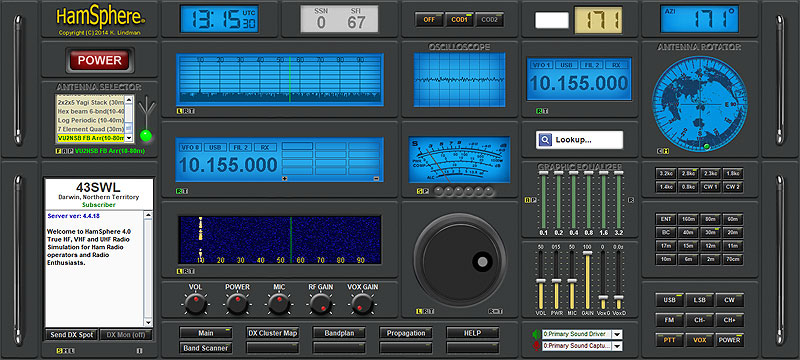The width and height of the screenshot is (800, 360).
Task: Click the S-meter gauge display
Action: (x=459, y=160)
